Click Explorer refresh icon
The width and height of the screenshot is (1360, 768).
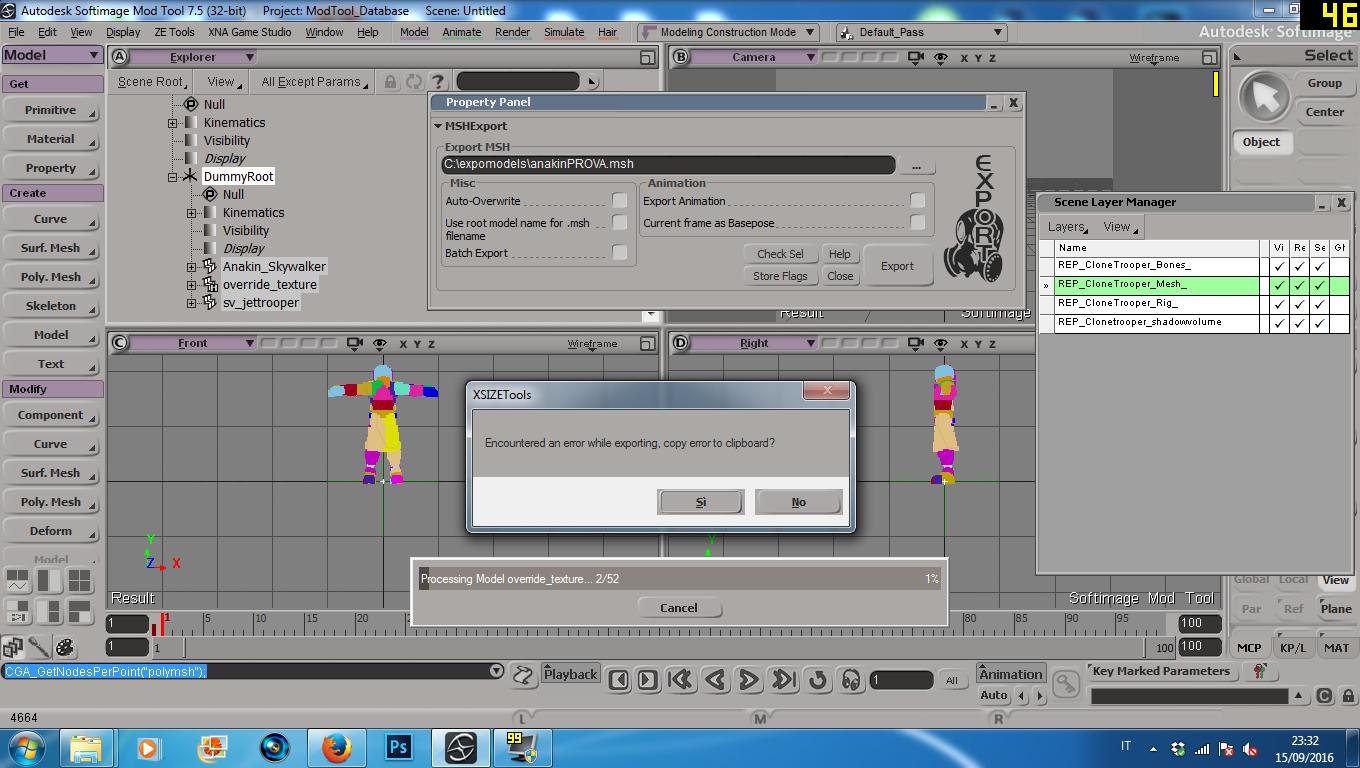[414, 82]
